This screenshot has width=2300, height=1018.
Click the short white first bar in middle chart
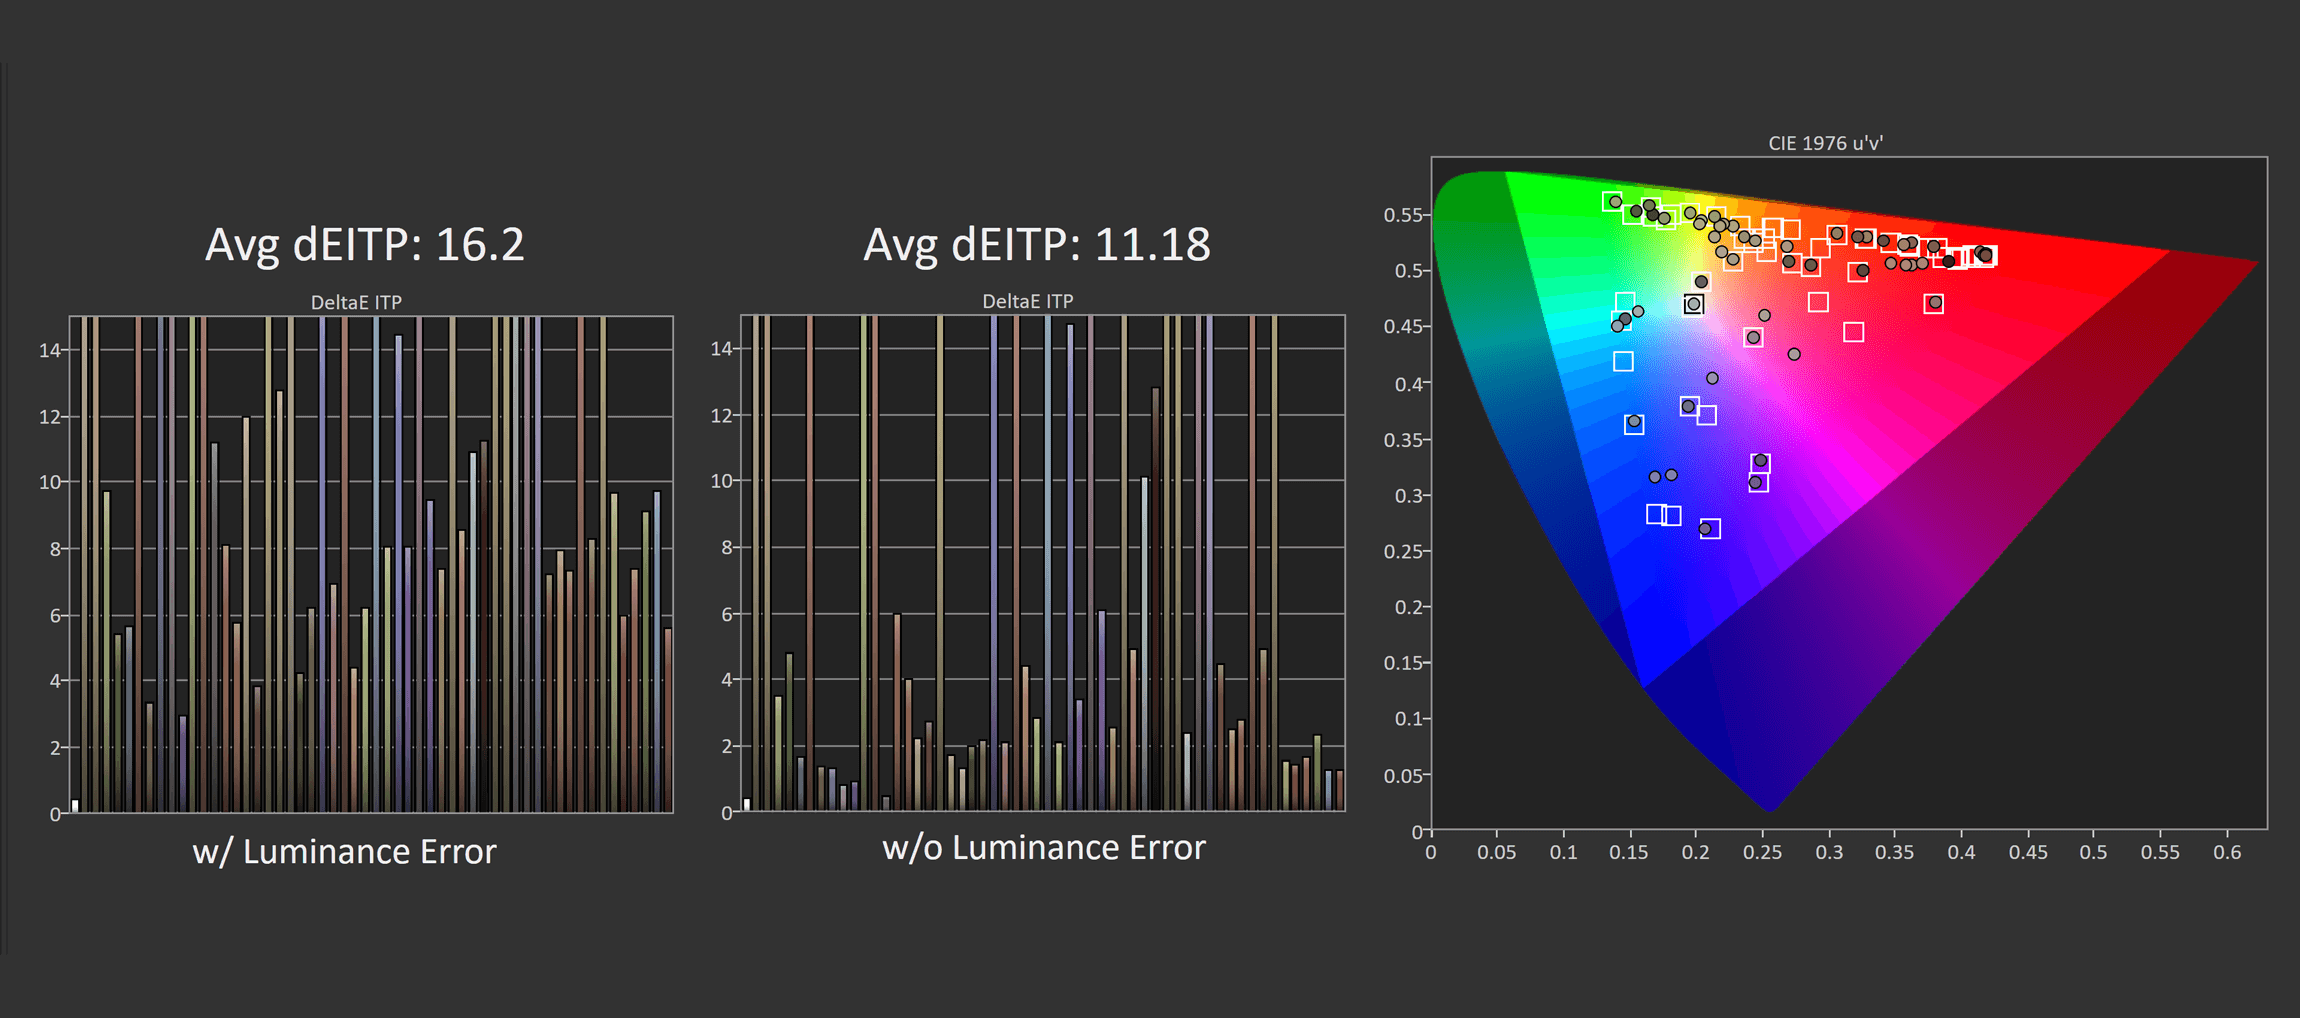pyautogui.click(x=747, y=804)
